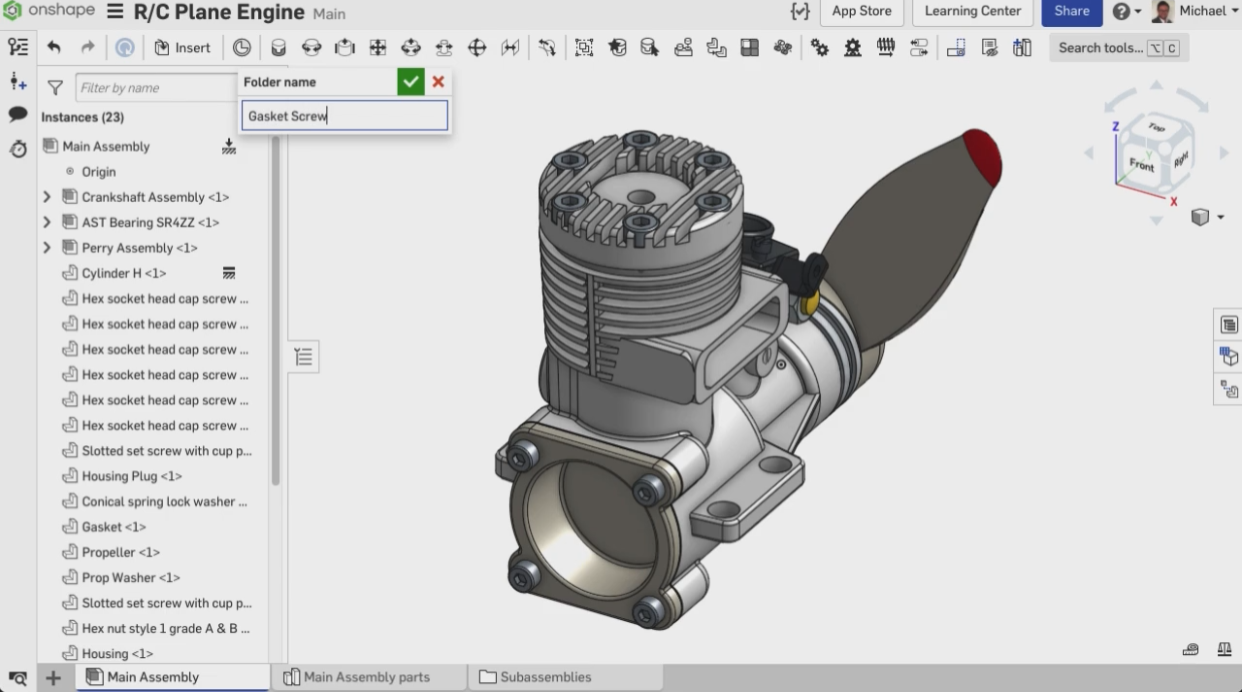Click the Insert parts and assemblies button

click(182, 47)
